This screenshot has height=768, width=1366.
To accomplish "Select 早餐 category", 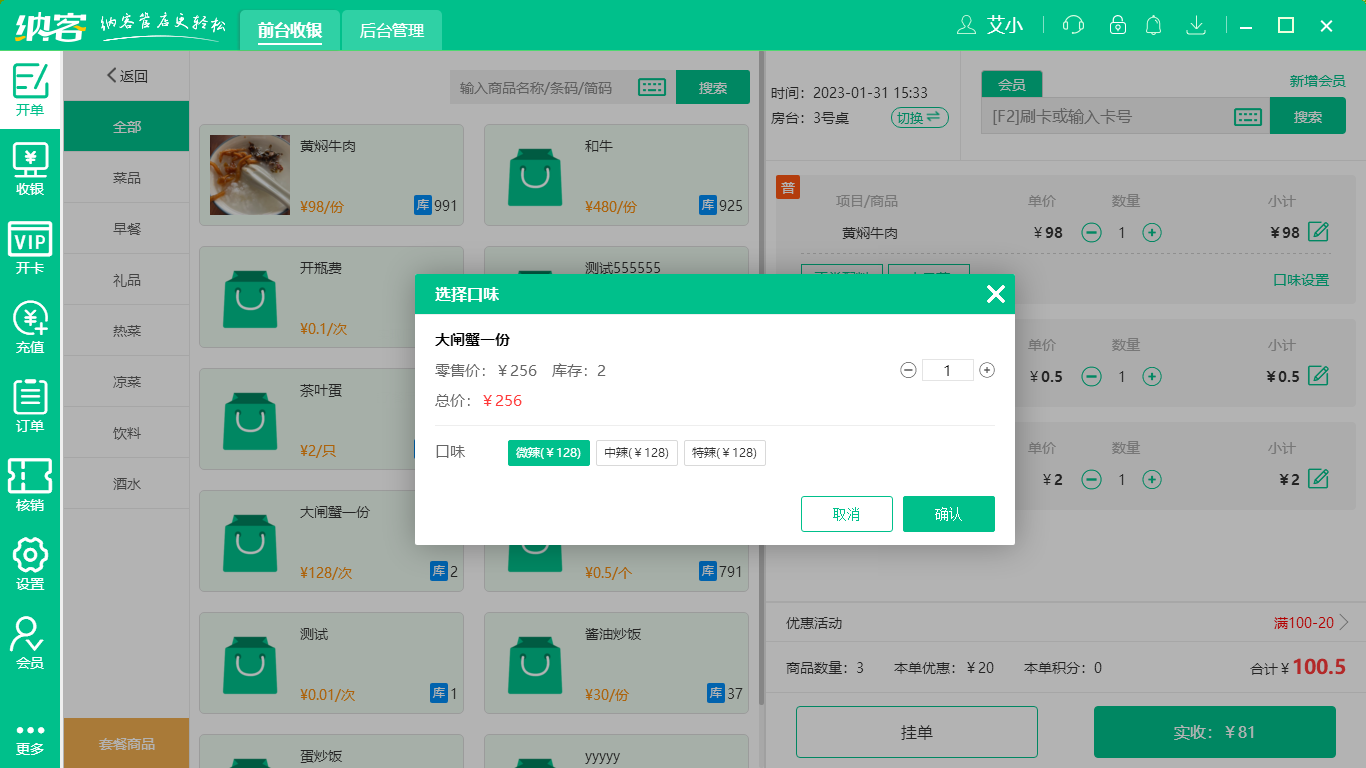I will click(127, 229).
